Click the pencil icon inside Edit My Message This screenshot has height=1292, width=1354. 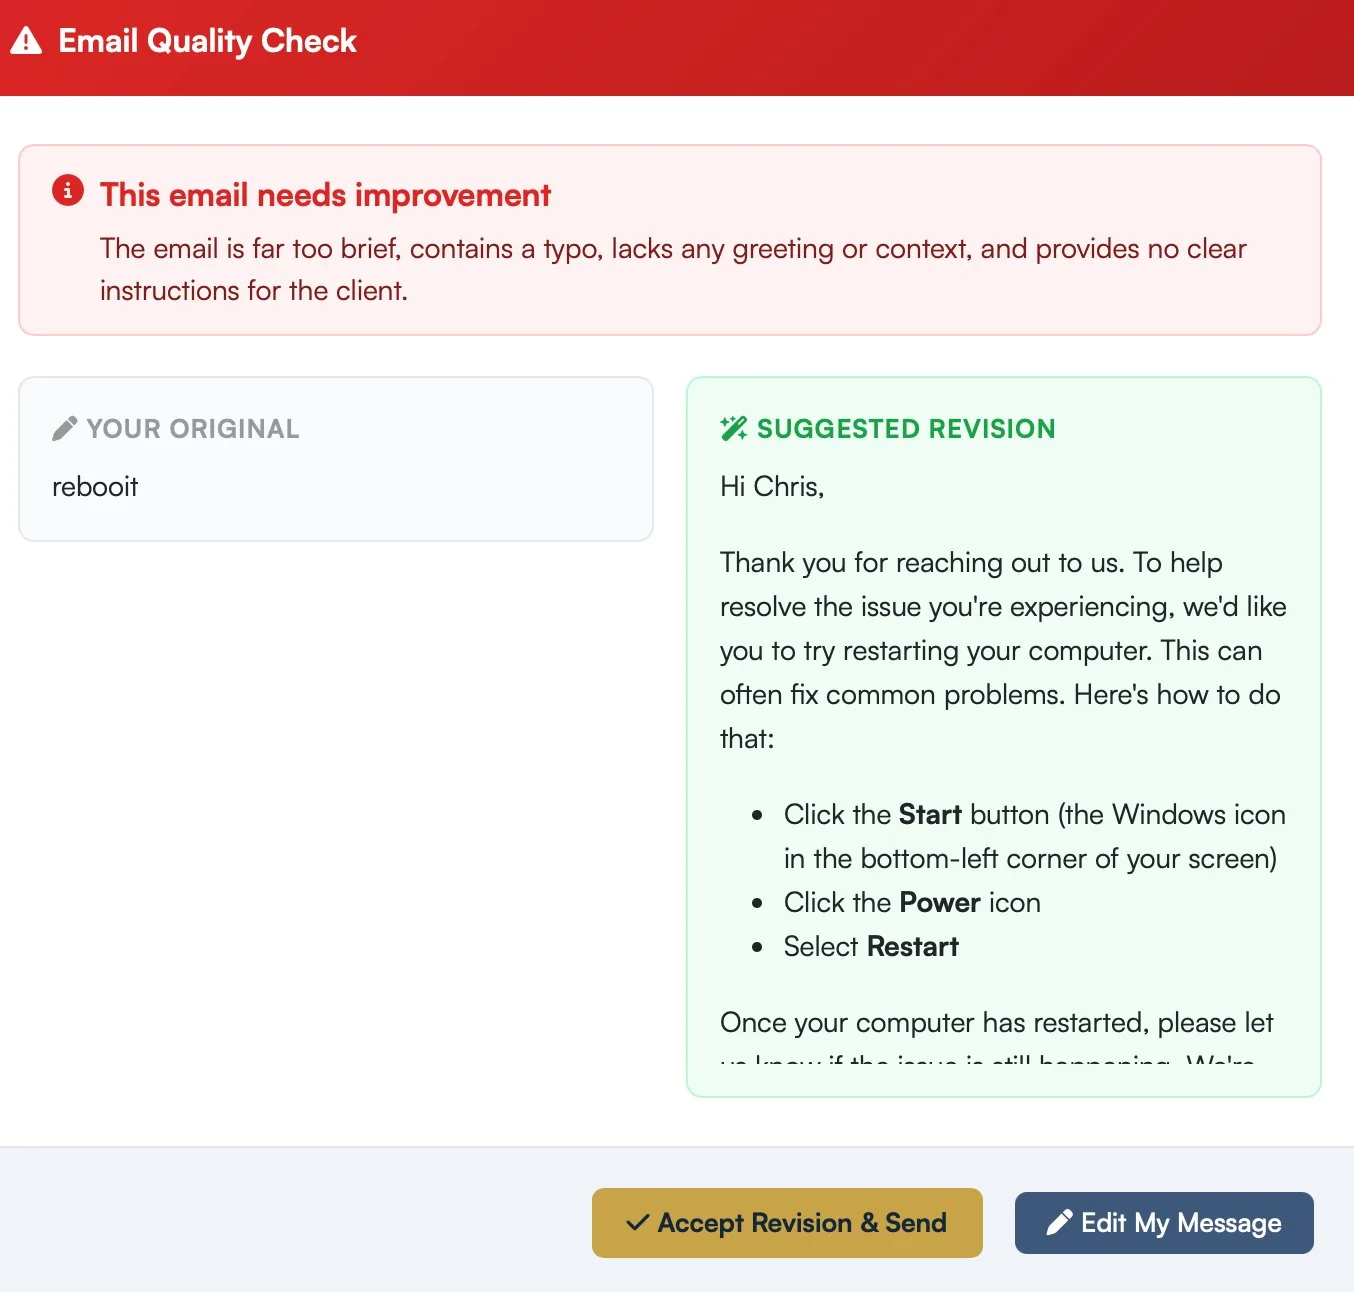(1059, 1222)
